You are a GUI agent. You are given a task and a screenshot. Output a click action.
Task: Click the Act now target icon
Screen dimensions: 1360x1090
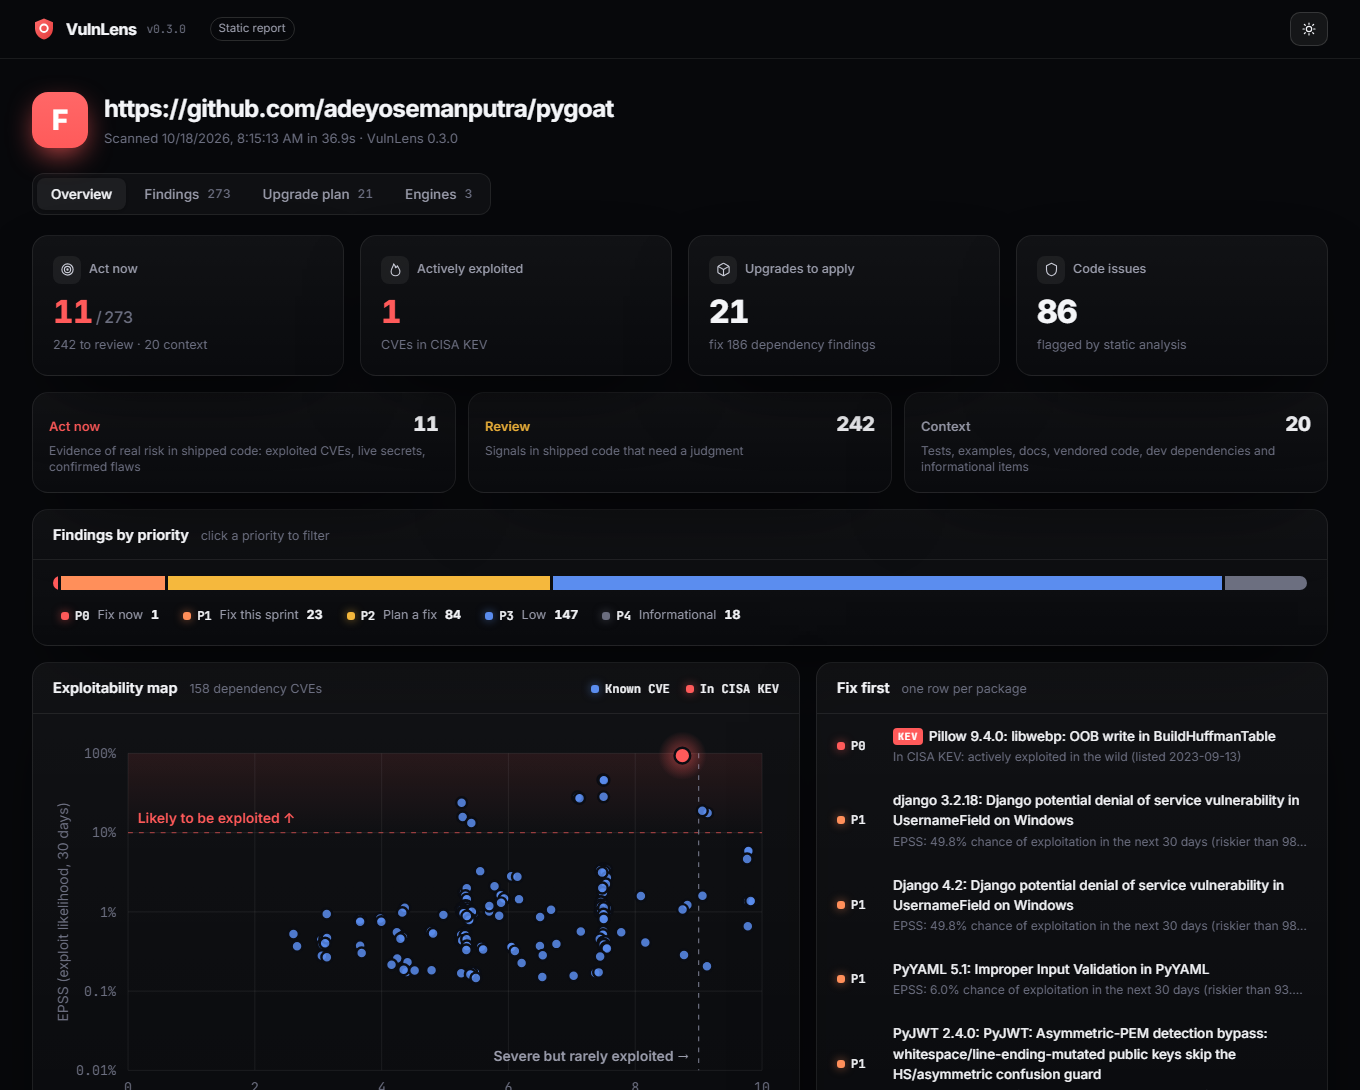(x=67, y=269)
